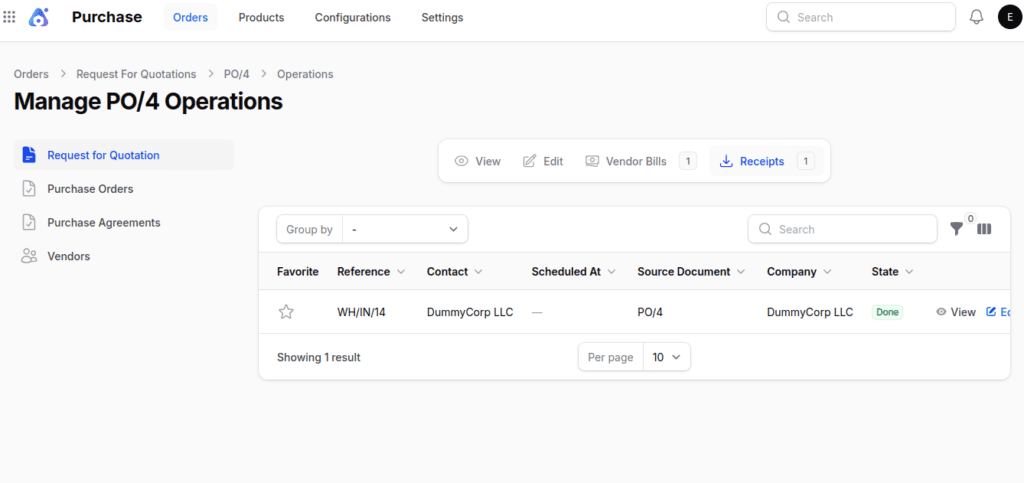Open Purchase Orders in sidebar
Screen dimensions: 1024x483
click(x=124, y=189)
